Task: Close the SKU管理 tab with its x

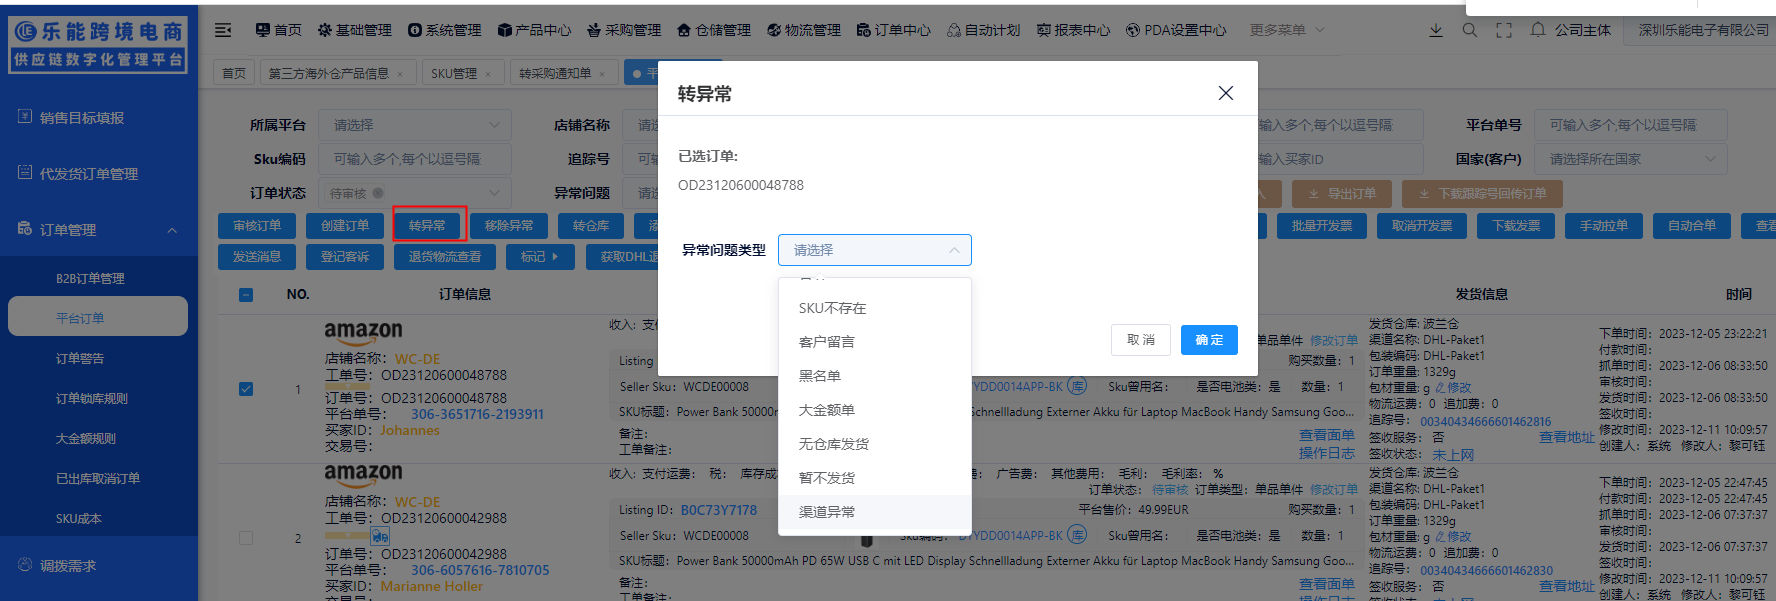Action: click(488, 74)
